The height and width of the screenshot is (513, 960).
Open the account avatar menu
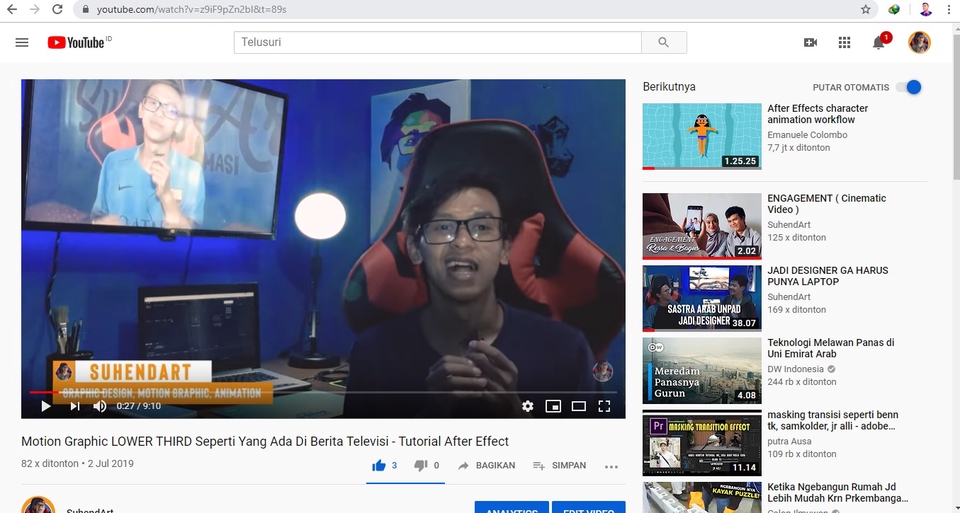point(919,42)
